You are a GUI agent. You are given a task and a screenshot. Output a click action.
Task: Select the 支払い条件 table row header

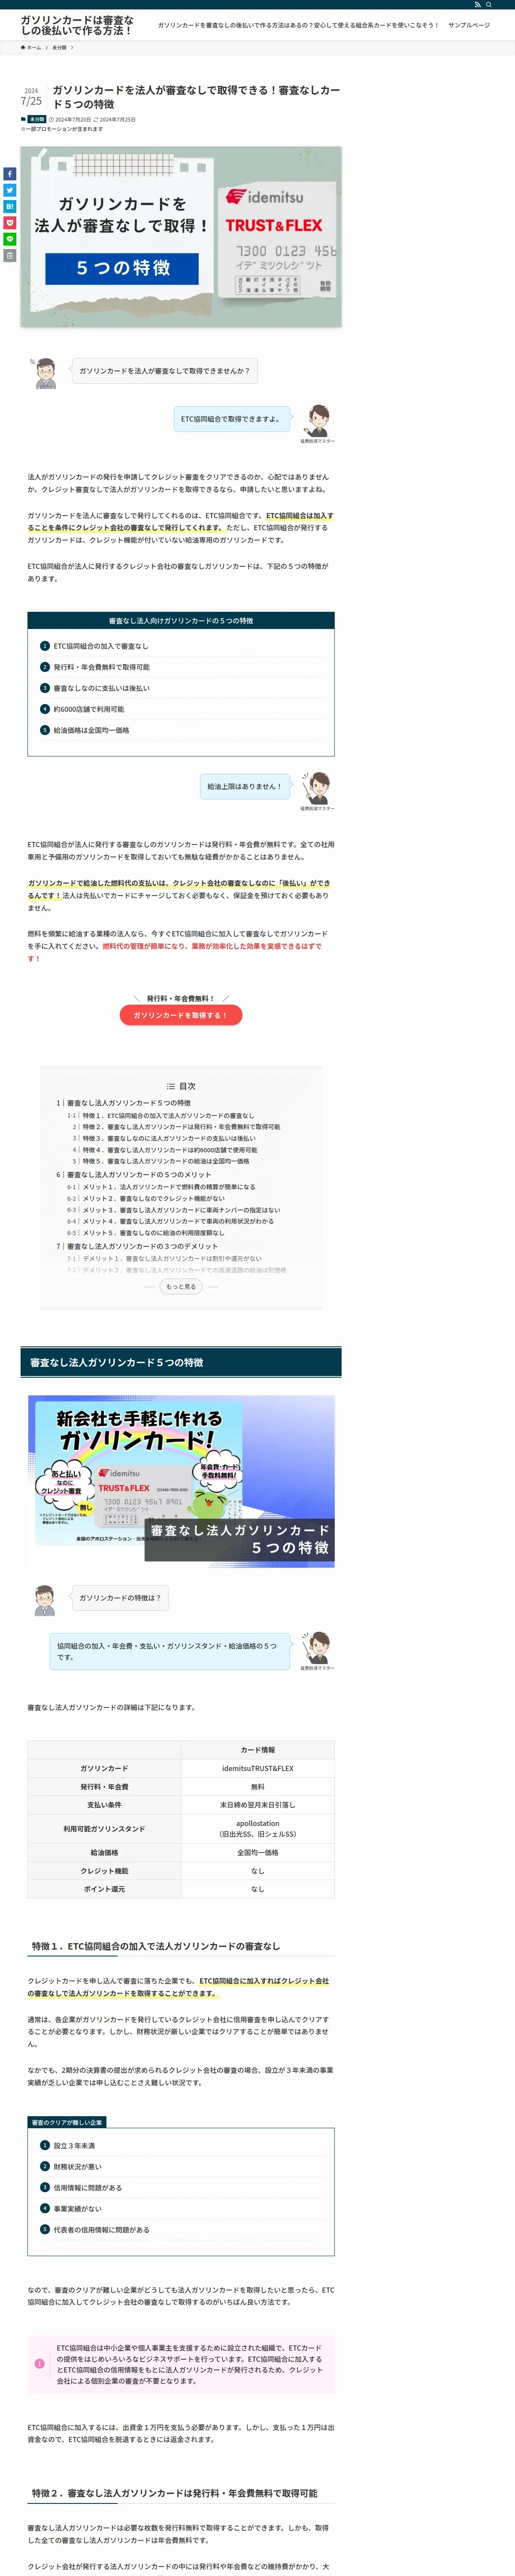(104, 1805)
